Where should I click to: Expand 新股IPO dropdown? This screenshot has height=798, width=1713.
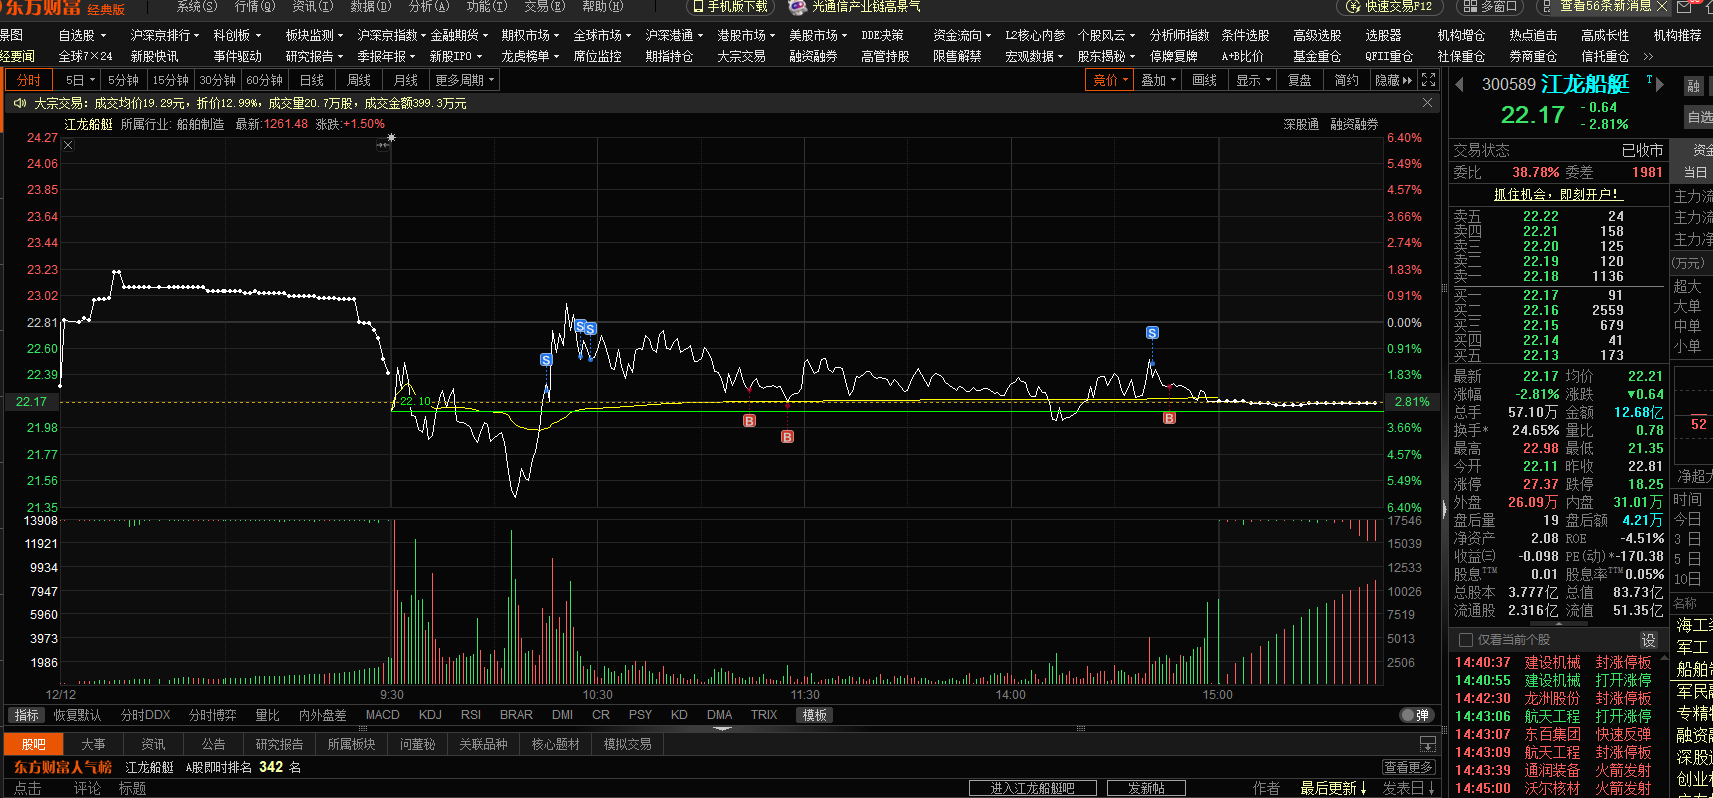[456, 57]
